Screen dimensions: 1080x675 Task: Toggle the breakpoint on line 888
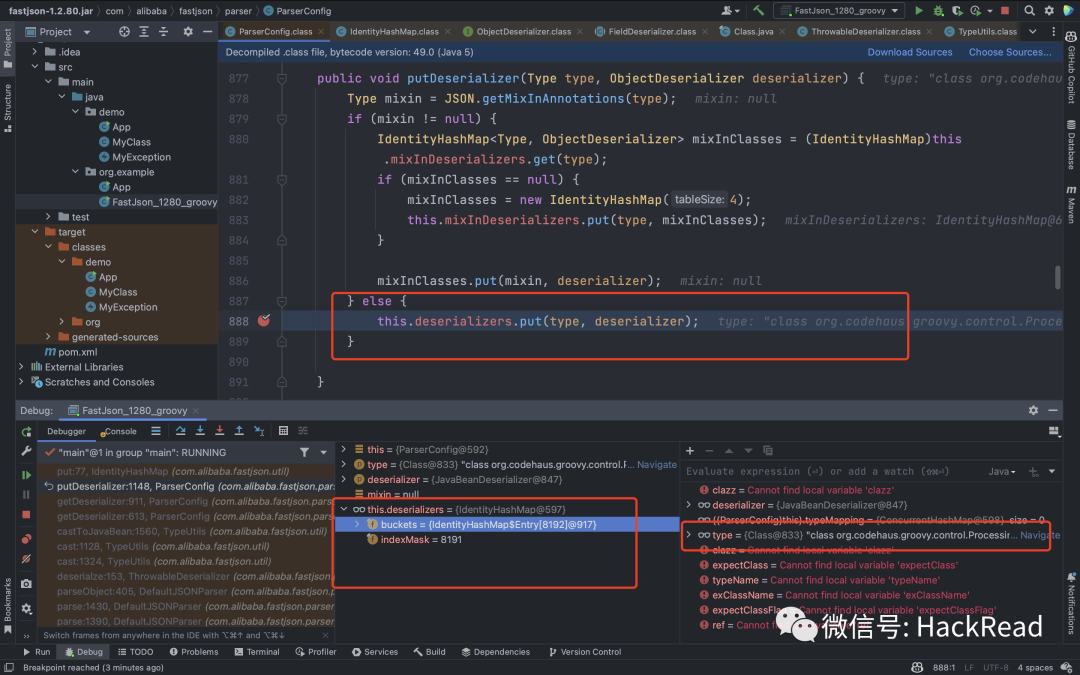[264, 321]
